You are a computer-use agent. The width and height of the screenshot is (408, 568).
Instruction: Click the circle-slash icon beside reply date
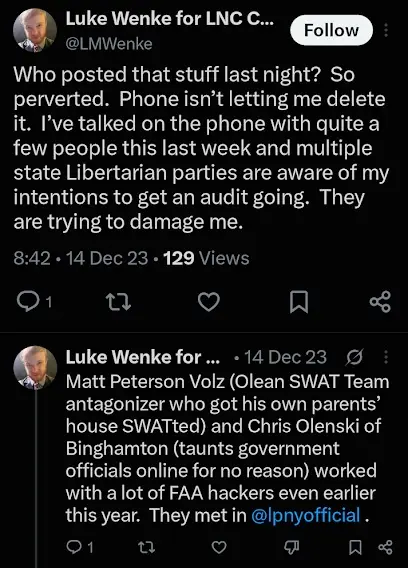coord(354,357)
